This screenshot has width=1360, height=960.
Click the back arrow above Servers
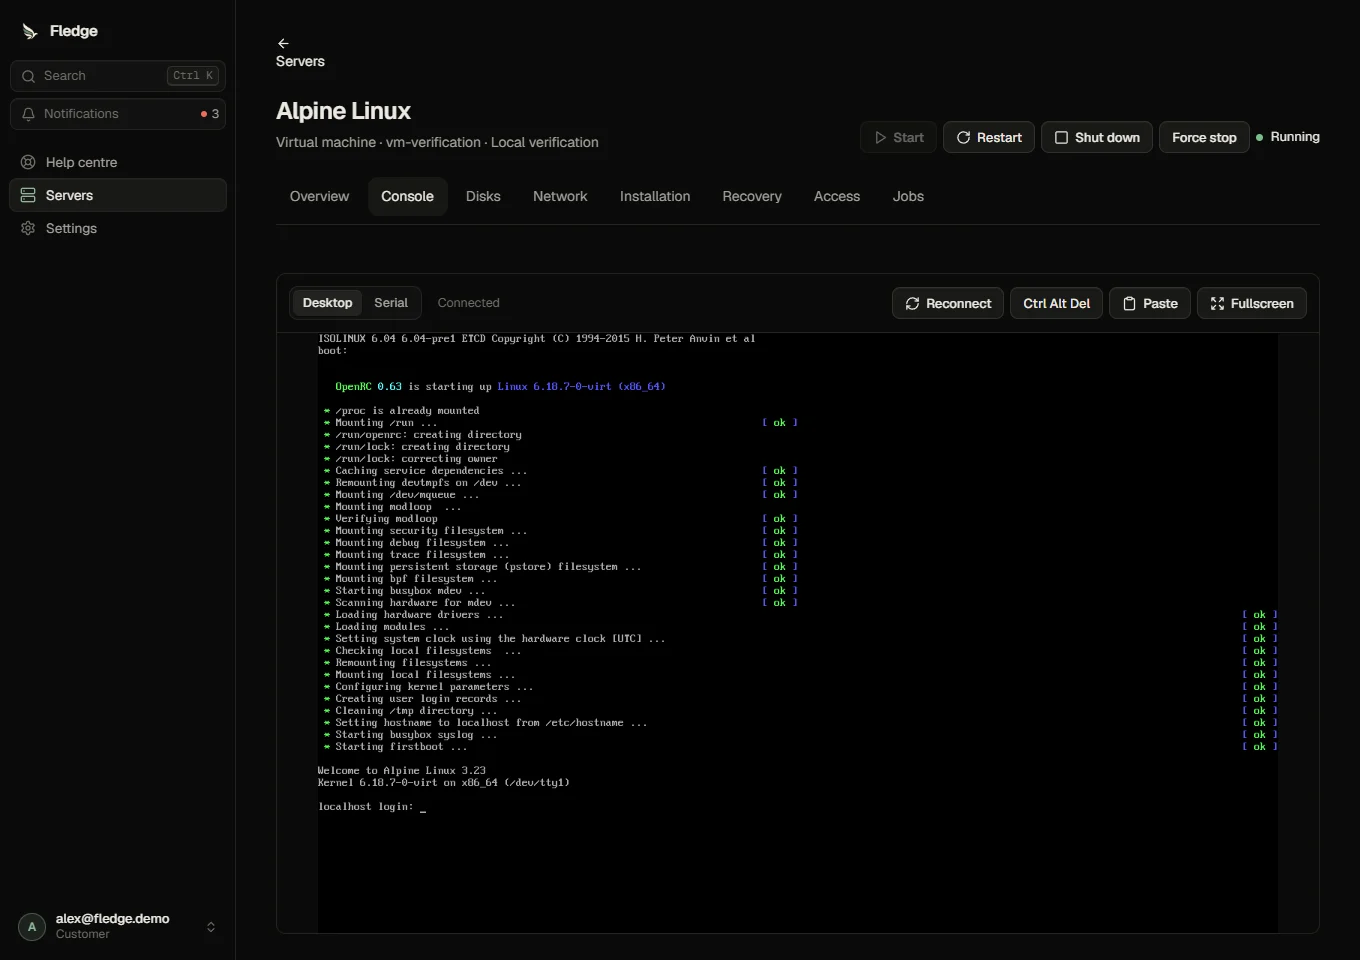283,43
